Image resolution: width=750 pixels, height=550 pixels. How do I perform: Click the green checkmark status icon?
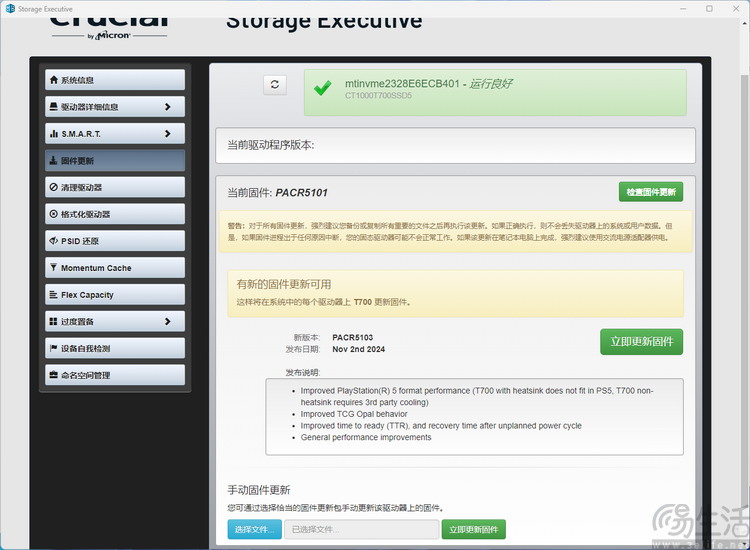point(322,88)
